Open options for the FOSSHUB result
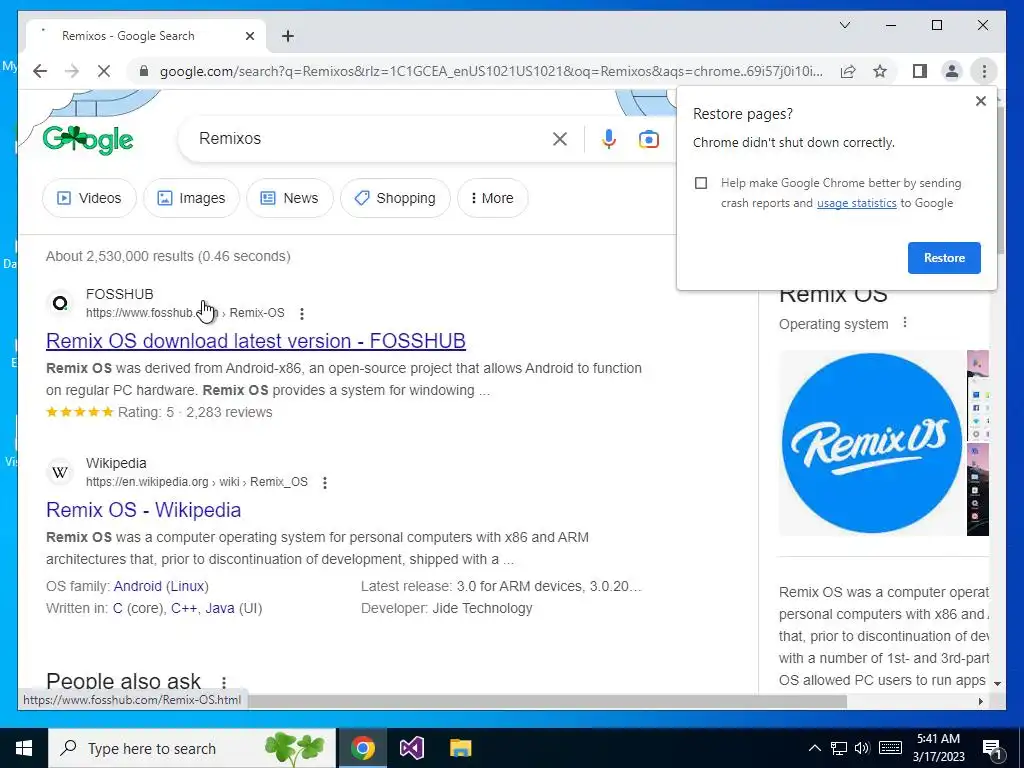This screenshot has width=1024, height=768. pos(302,313)
